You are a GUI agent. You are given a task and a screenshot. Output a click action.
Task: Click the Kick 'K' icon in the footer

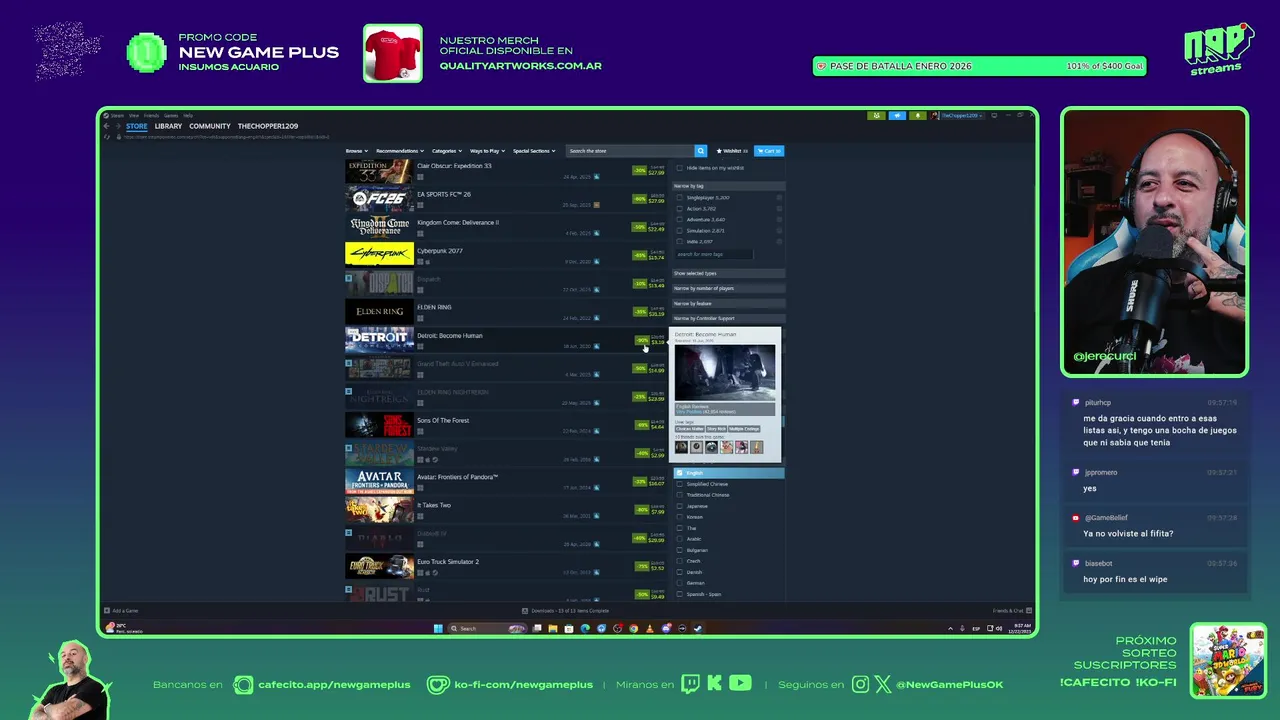point(714,684)
